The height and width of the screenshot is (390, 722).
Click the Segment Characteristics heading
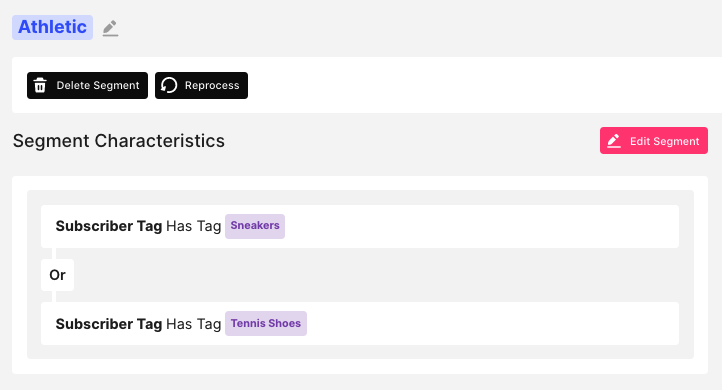coord(119,141)
